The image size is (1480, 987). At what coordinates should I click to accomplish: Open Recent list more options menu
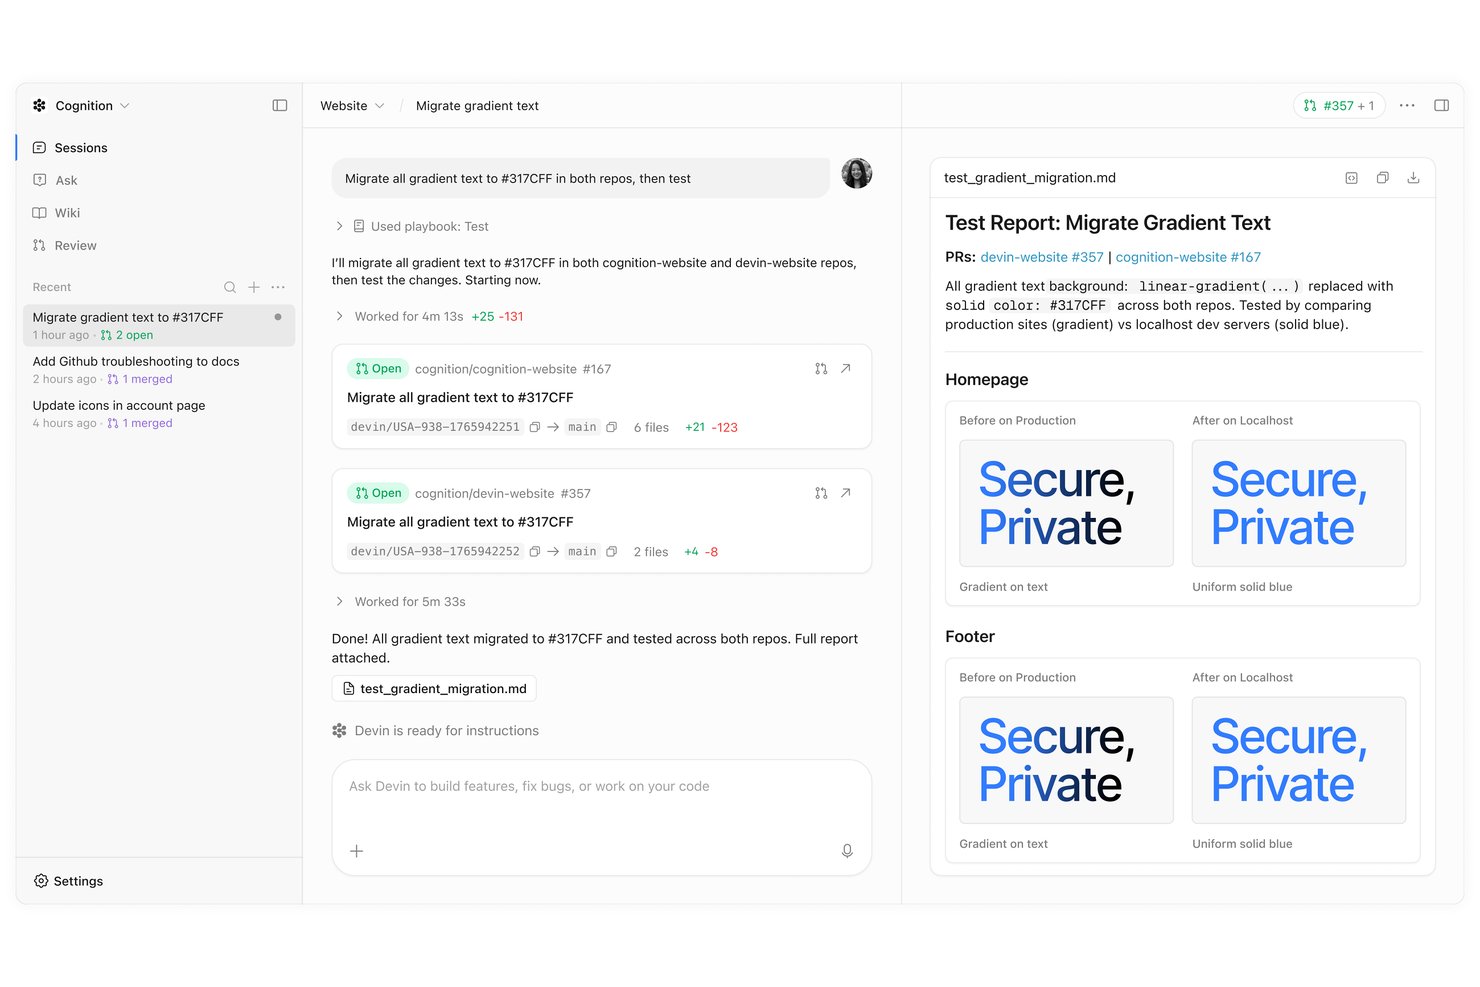pyautogui.click(x=278, y=287)
